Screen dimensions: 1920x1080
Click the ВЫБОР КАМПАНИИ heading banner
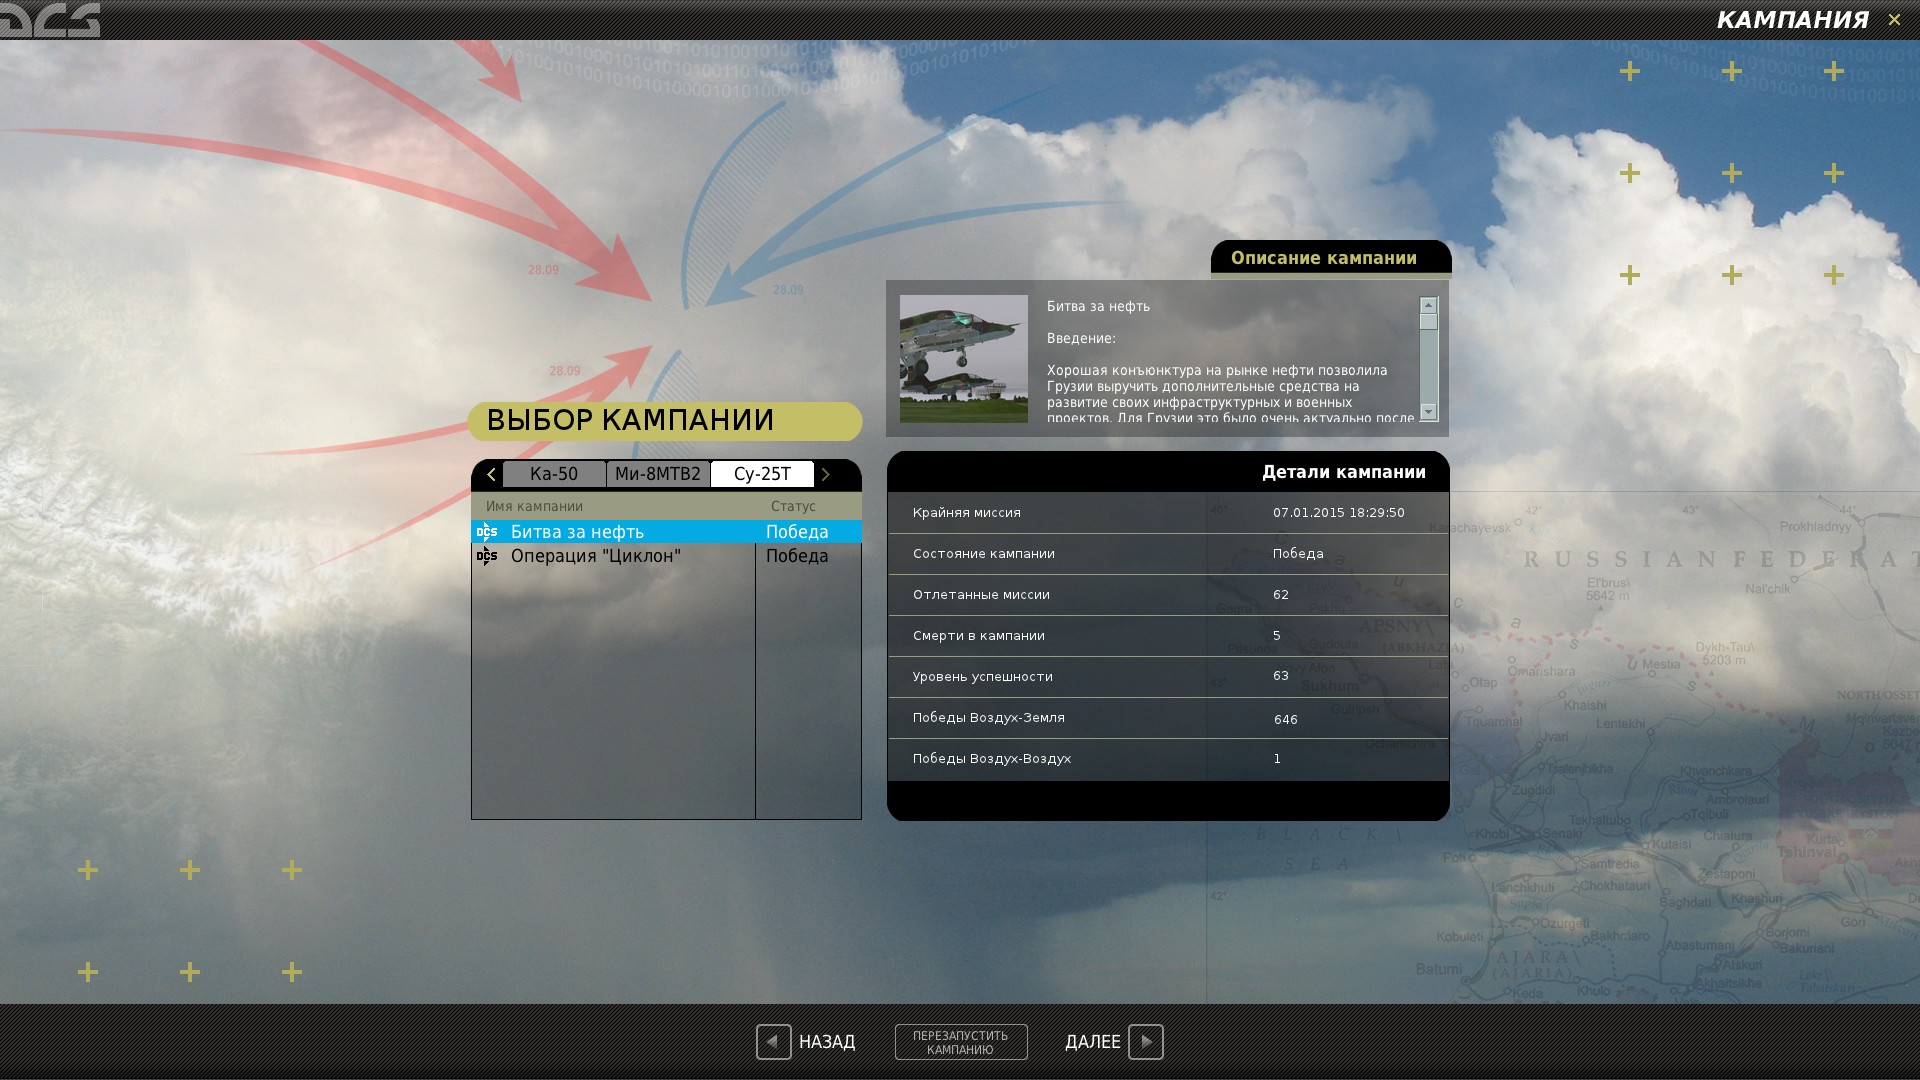click(x=665, y=421)
